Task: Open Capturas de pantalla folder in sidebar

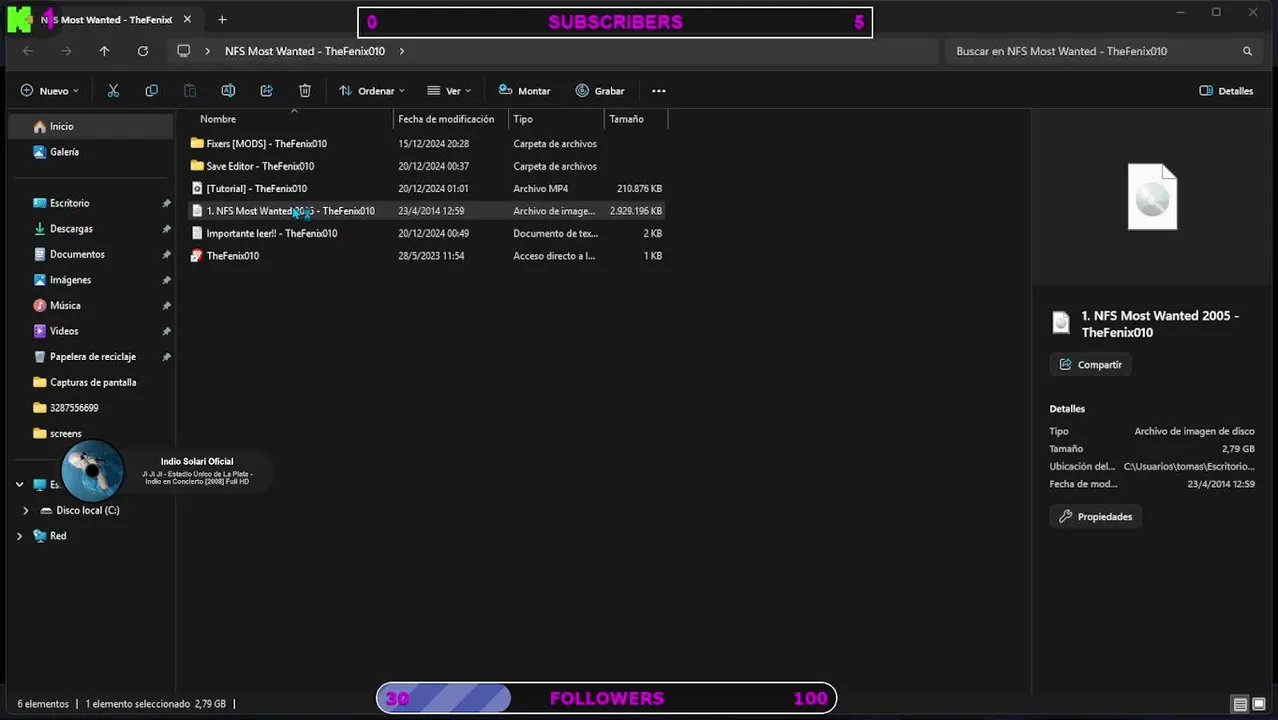Action: tap(93, 382)
